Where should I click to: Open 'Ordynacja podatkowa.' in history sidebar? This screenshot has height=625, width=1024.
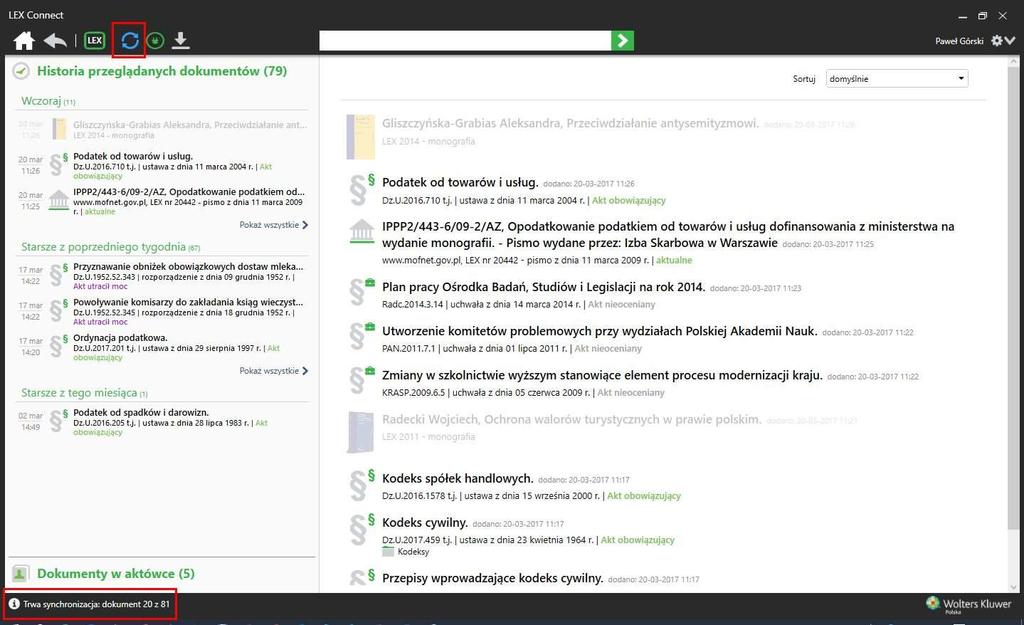[120, 338]
